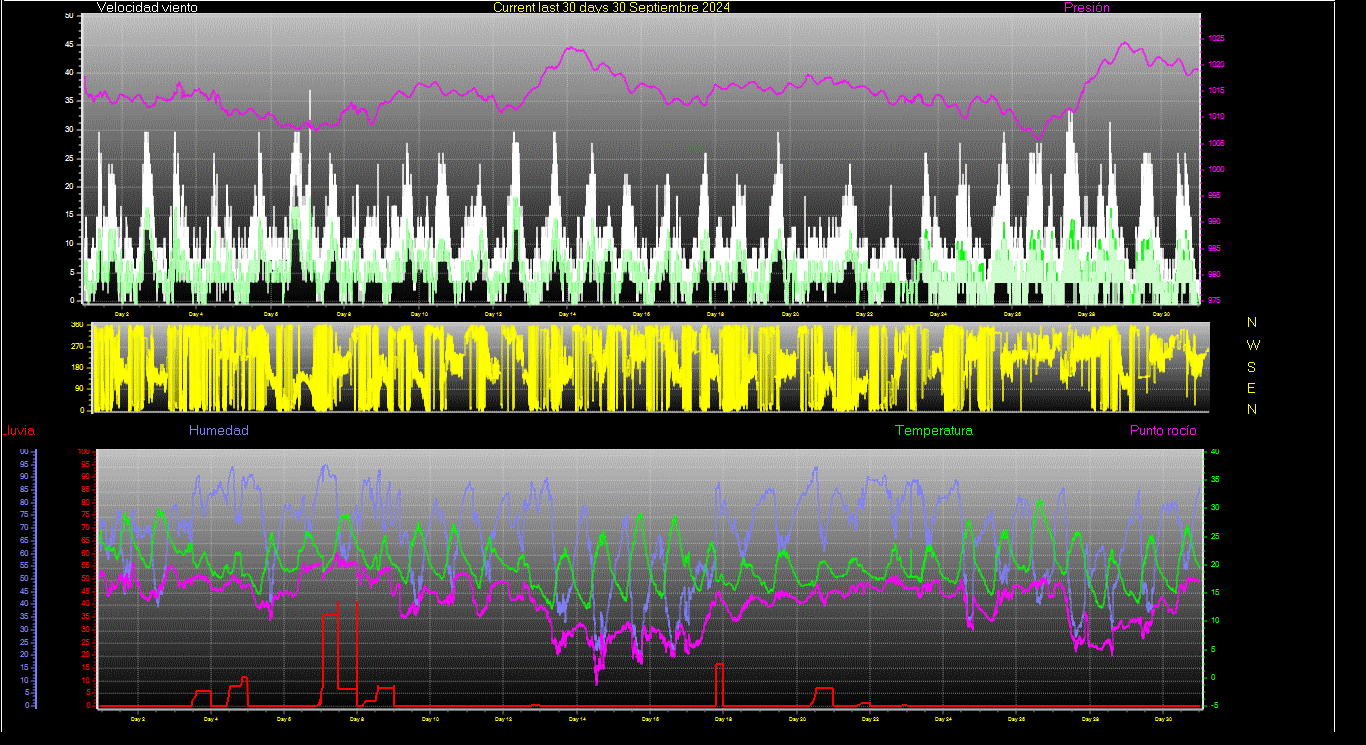Click the 'Day 18' label under wind speed chart

[x=715, y=314]
